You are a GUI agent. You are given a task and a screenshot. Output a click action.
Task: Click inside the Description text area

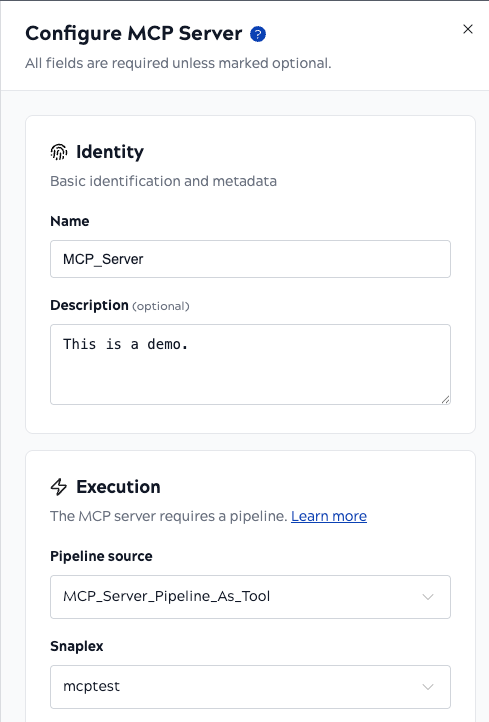point(250,364)
